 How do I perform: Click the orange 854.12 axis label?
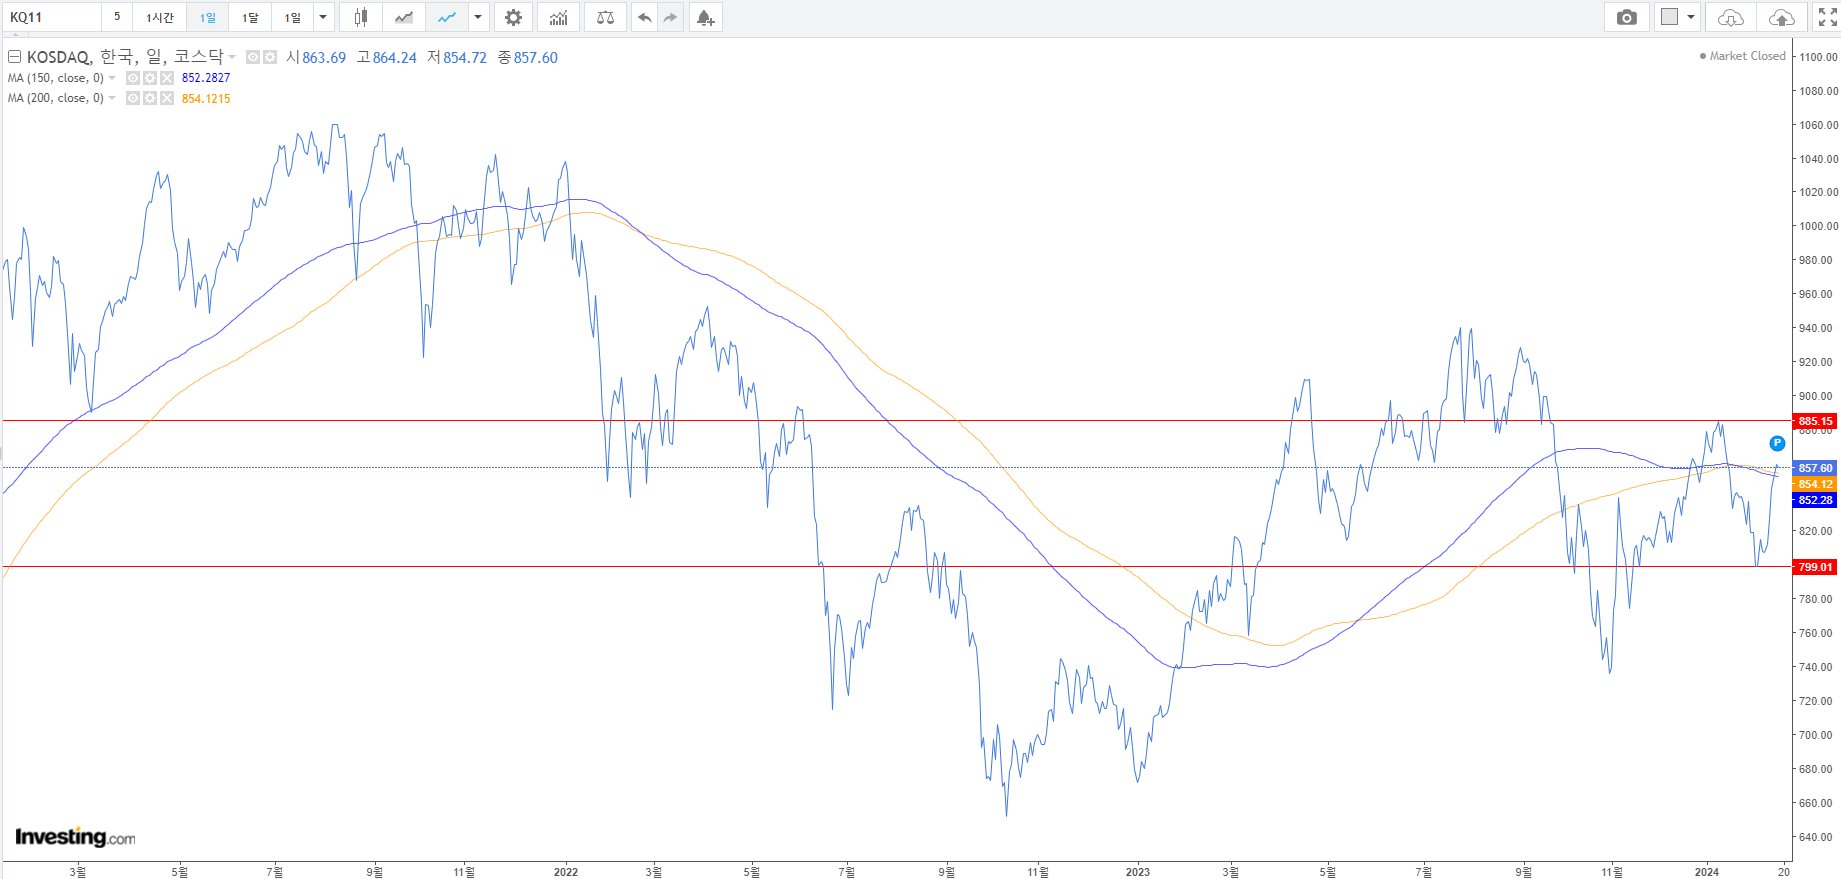pyautogui.click(x=1815, y=484)
